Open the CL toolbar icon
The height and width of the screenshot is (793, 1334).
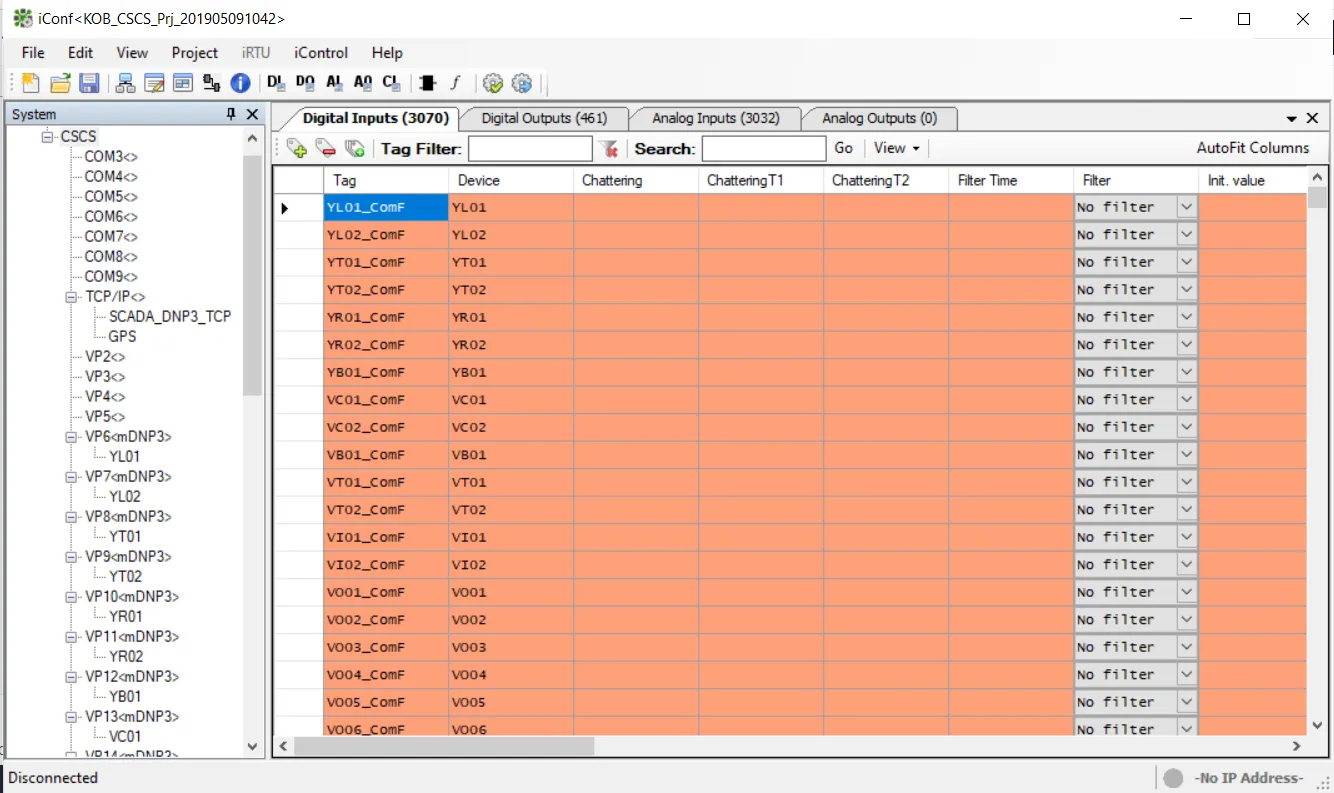point(392,83)
